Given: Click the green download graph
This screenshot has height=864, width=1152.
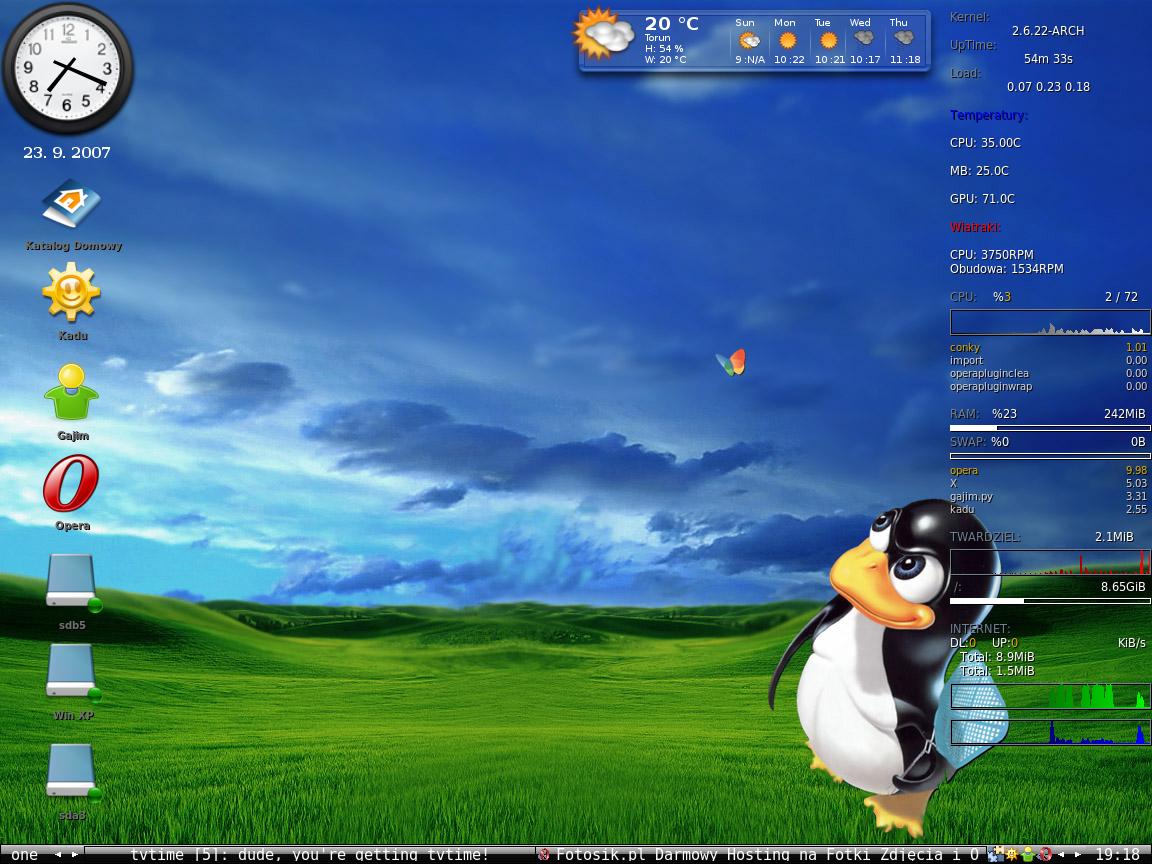Looking at the screenshot, I should tap(1050, 696).
